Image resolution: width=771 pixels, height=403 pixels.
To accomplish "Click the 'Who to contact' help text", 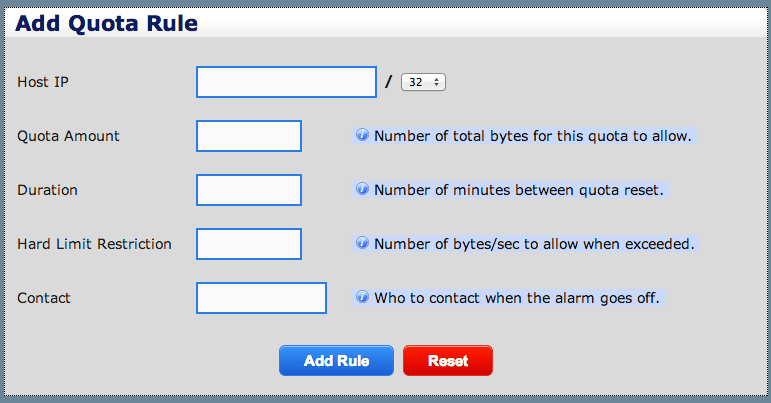I will pos(516,298).
